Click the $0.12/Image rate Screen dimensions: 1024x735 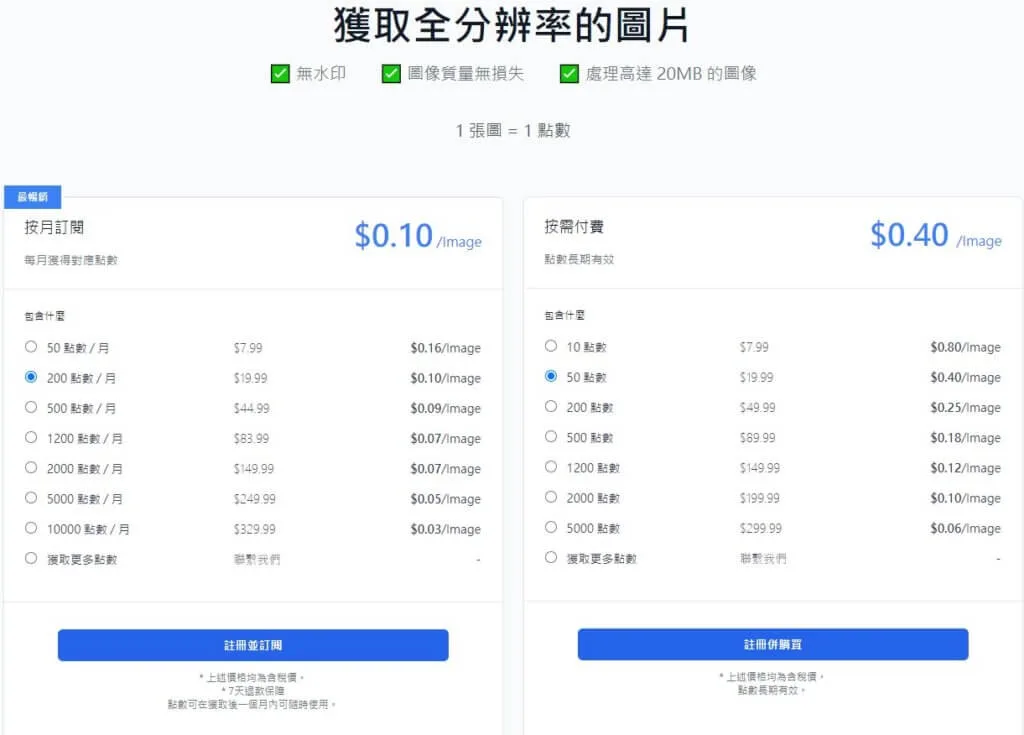[965, 468]
